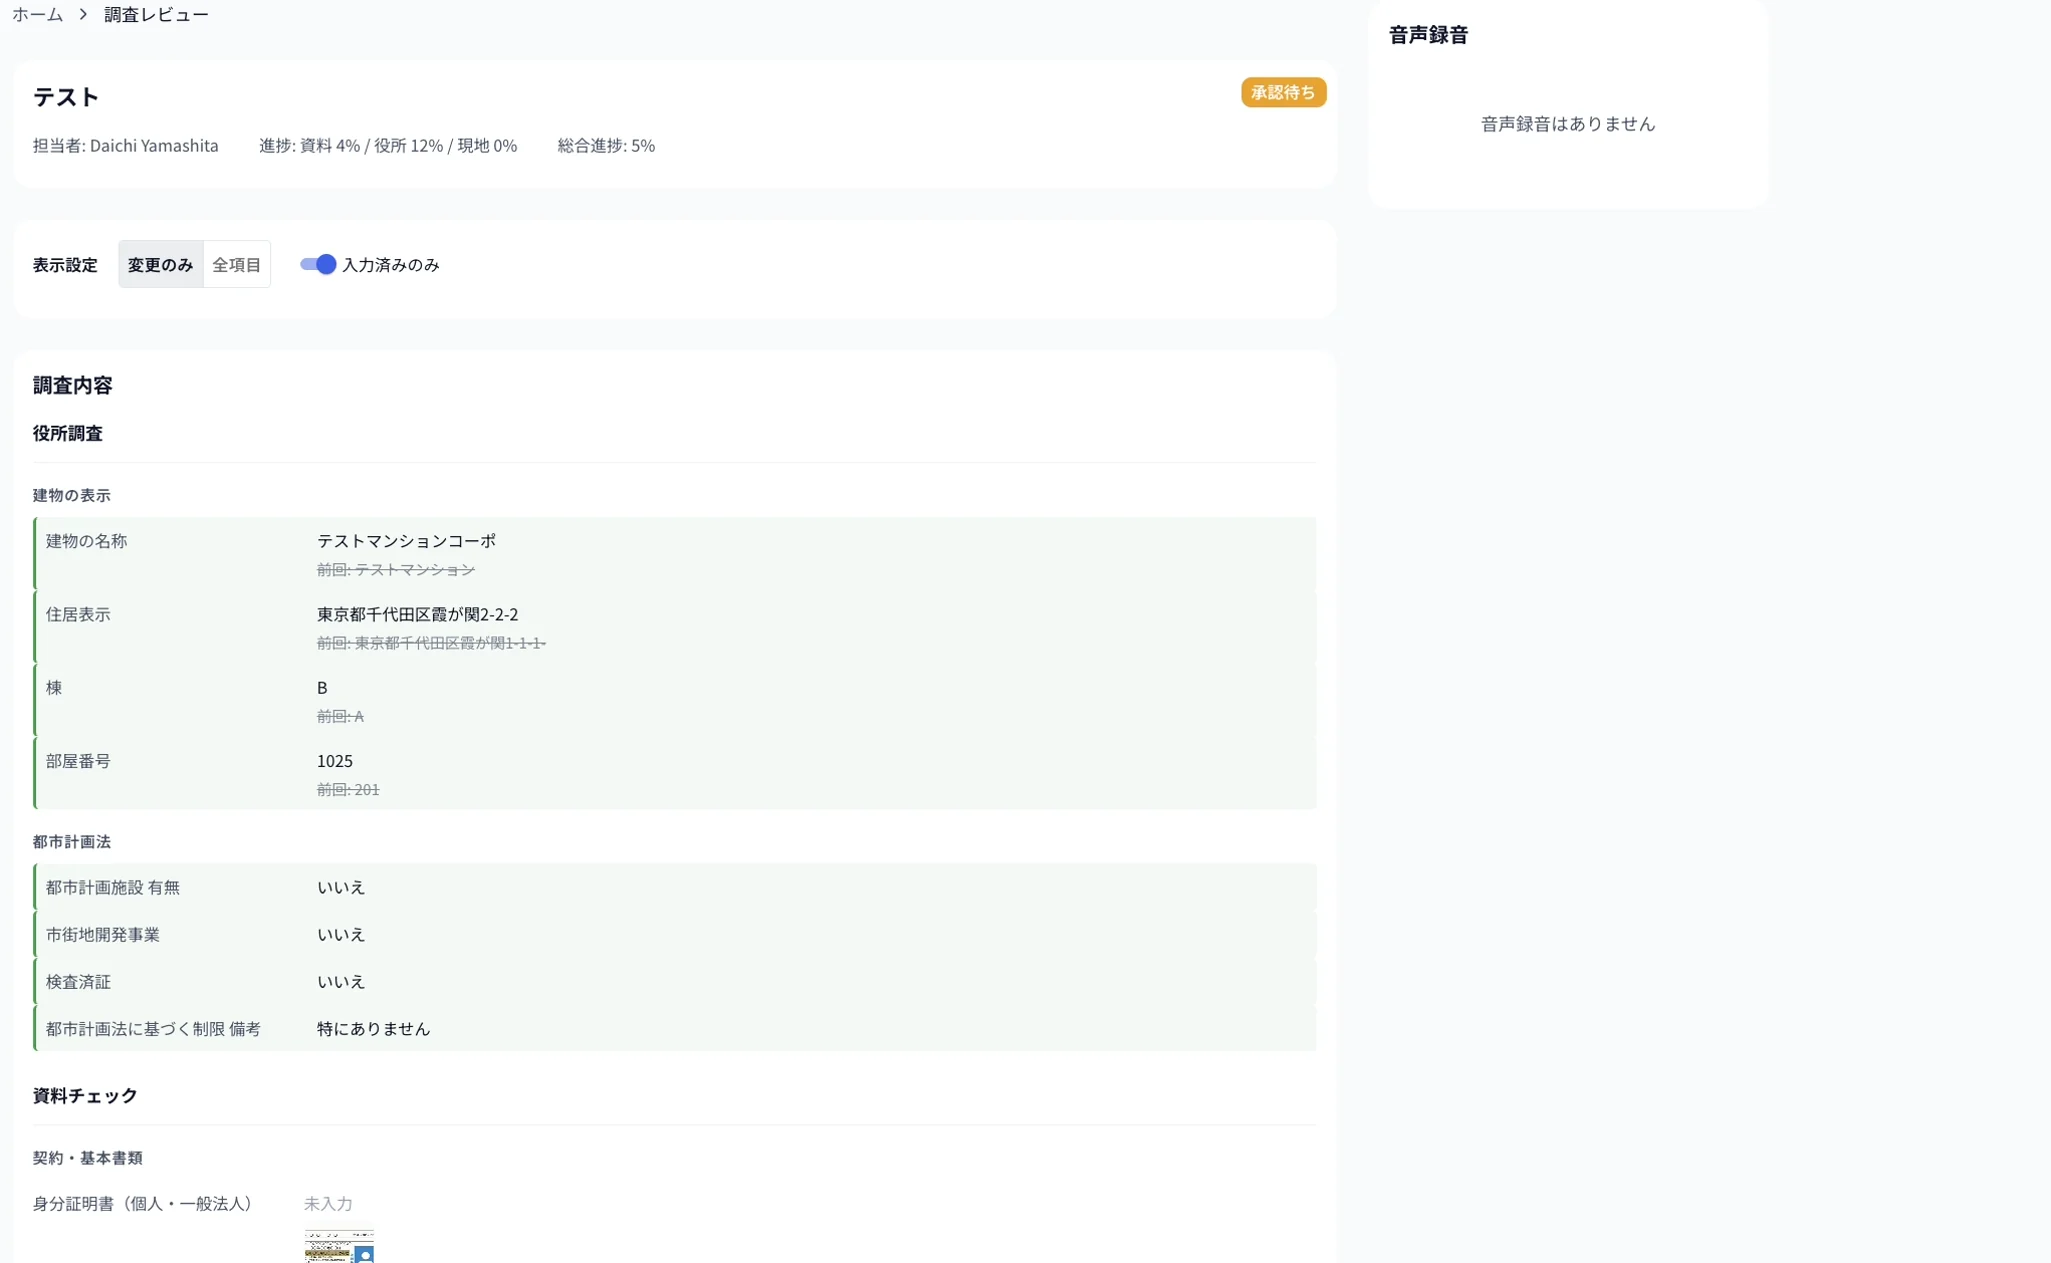Viewport: 2051px width, 1263px height.
Task: Click the struck-through 前回: テストマンション text
Action: [x=396, y=570]
